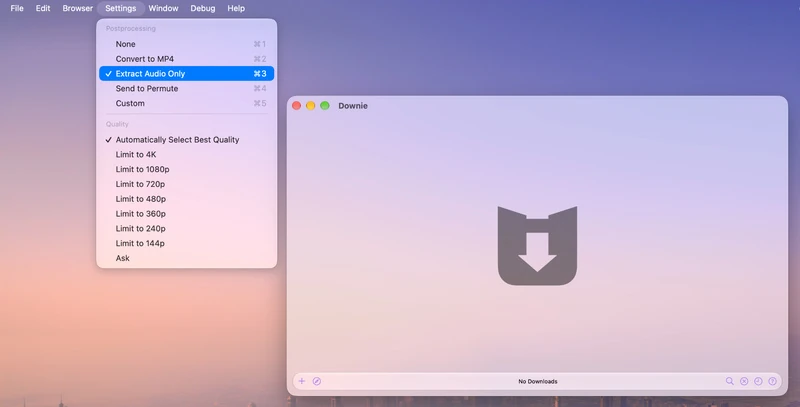This screenshot has width=800, height=407.
Task: Click the clear downloads X-circle icon
Action: [744, 381]
